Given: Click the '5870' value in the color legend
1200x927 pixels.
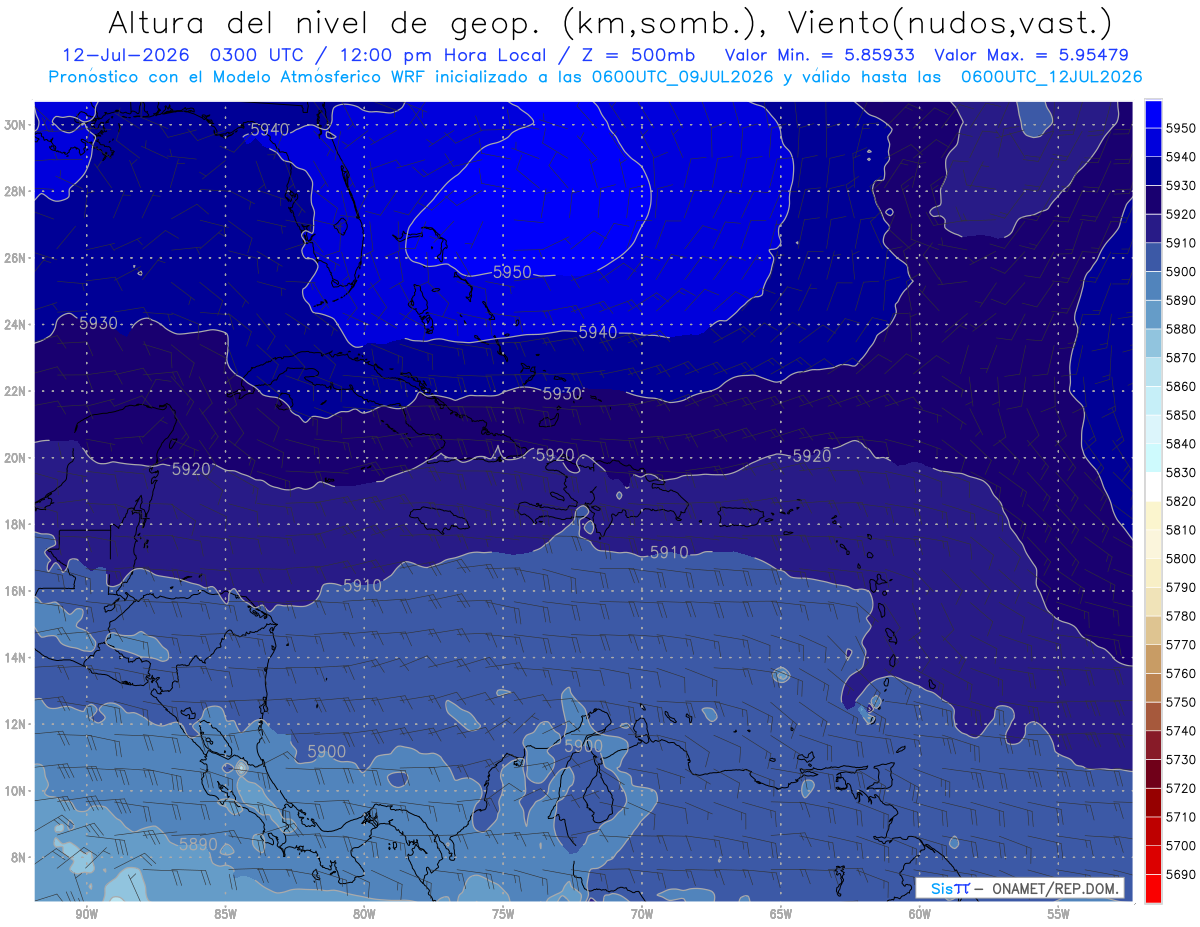Looking at the screenshot, I should click(x=1180, y=358).
